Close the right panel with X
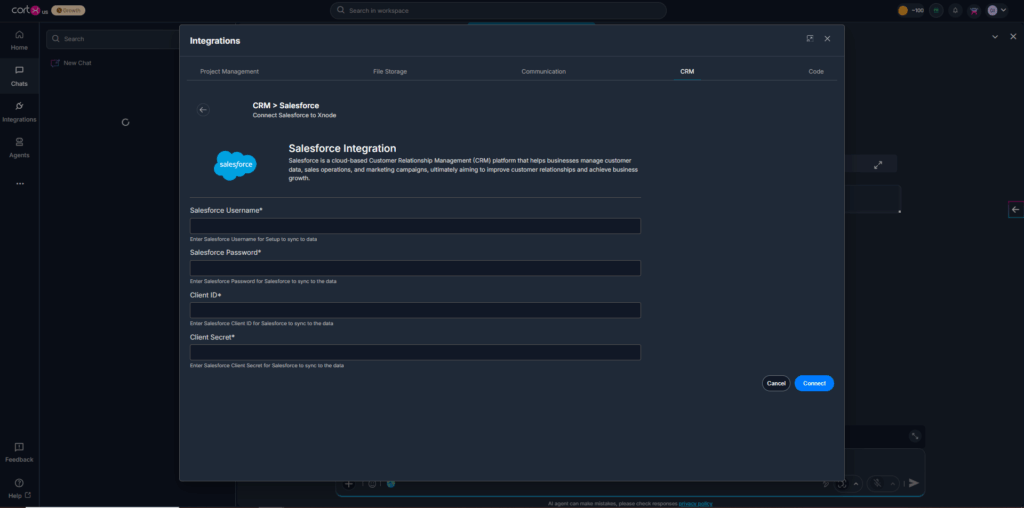 pyautogui.click(x=1014, y=37)
